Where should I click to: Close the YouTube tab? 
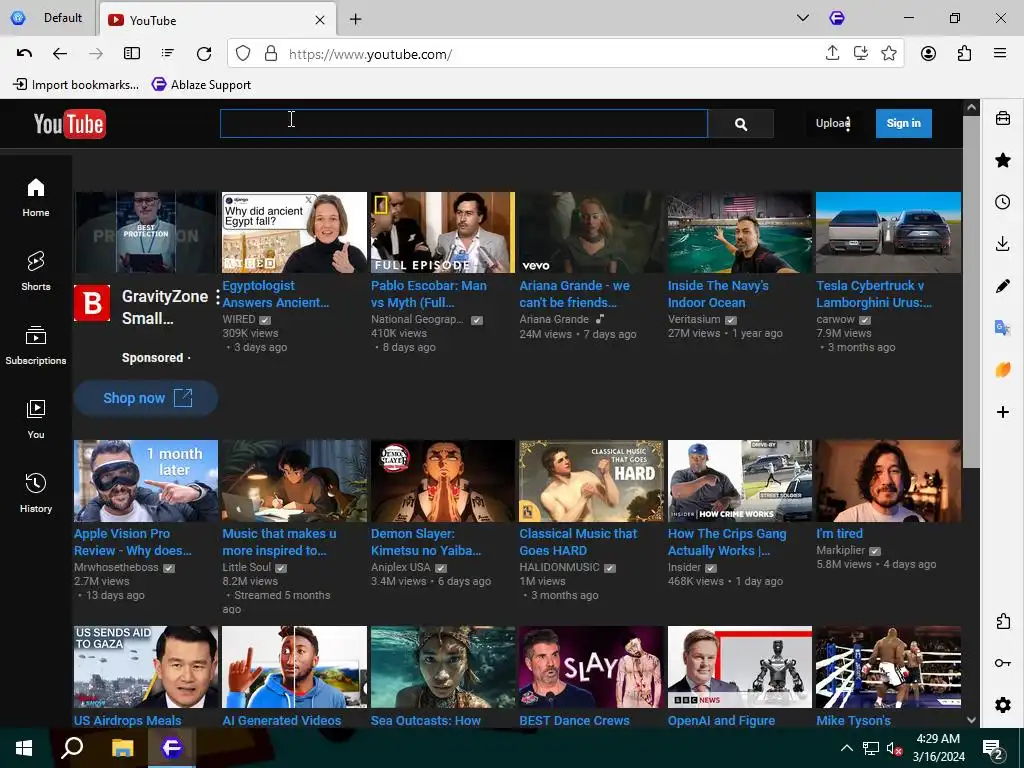(320, 20)
